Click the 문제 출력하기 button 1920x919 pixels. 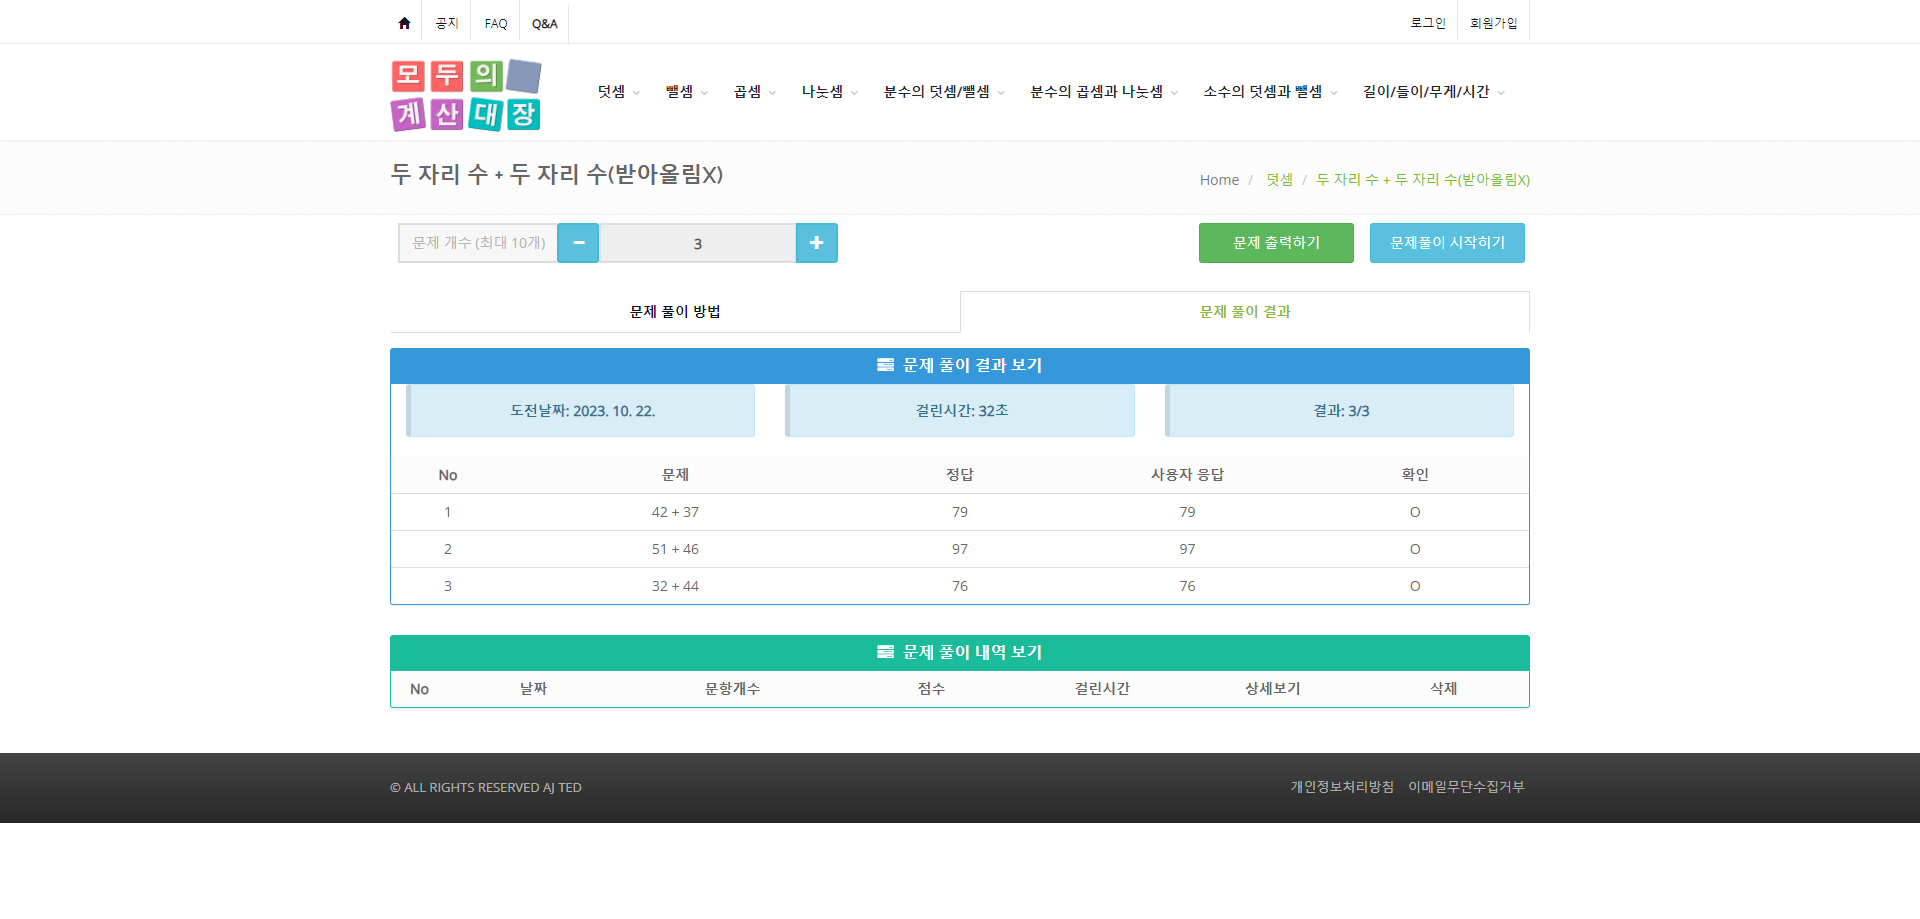1276,243
